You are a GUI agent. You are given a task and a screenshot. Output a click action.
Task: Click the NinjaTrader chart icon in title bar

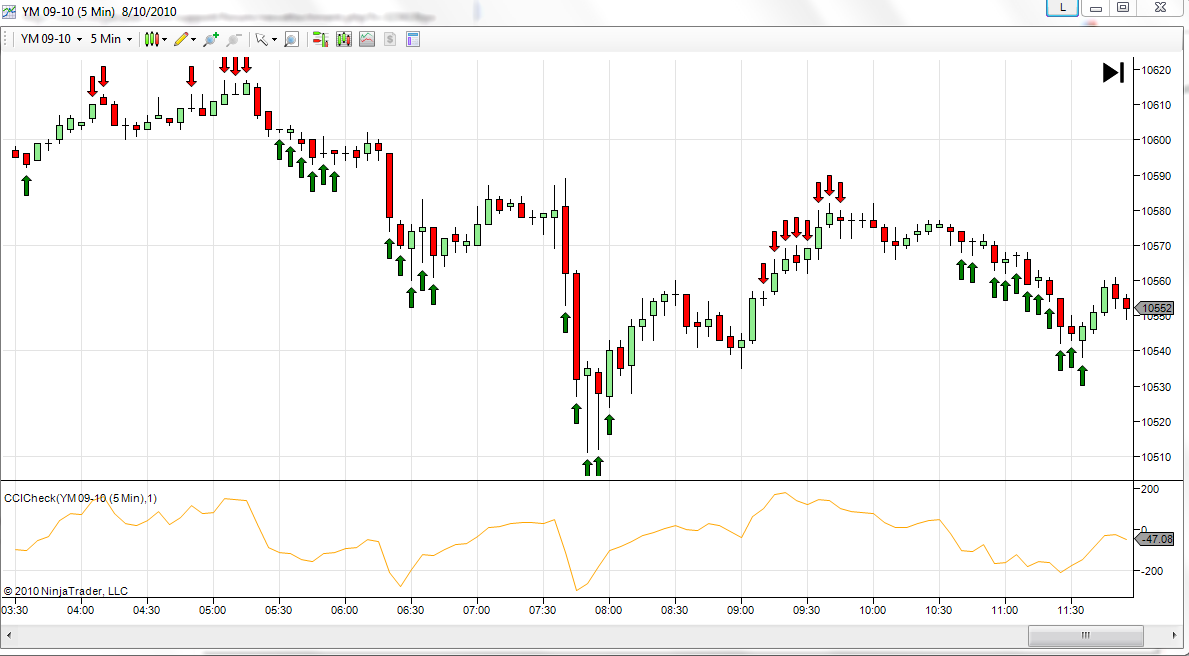point(11,11)
